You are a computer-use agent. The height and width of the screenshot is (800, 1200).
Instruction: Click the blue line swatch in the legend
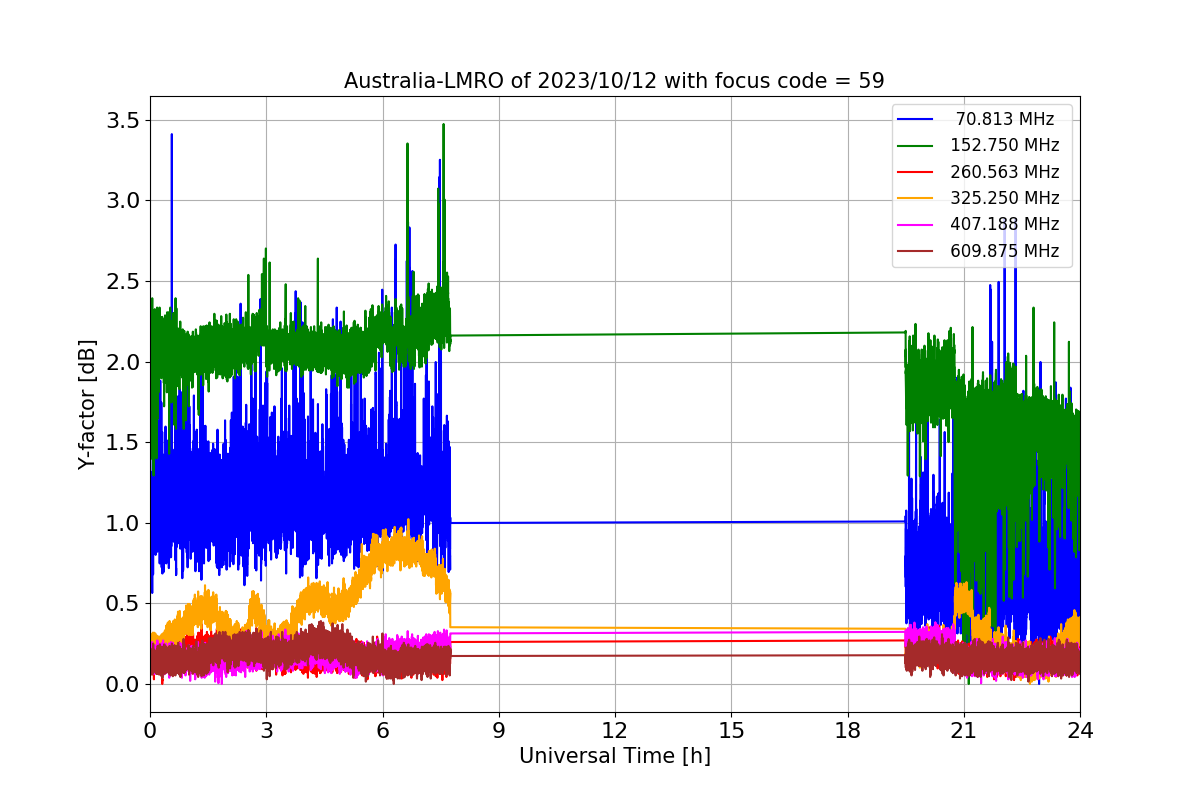pos(917,119)
